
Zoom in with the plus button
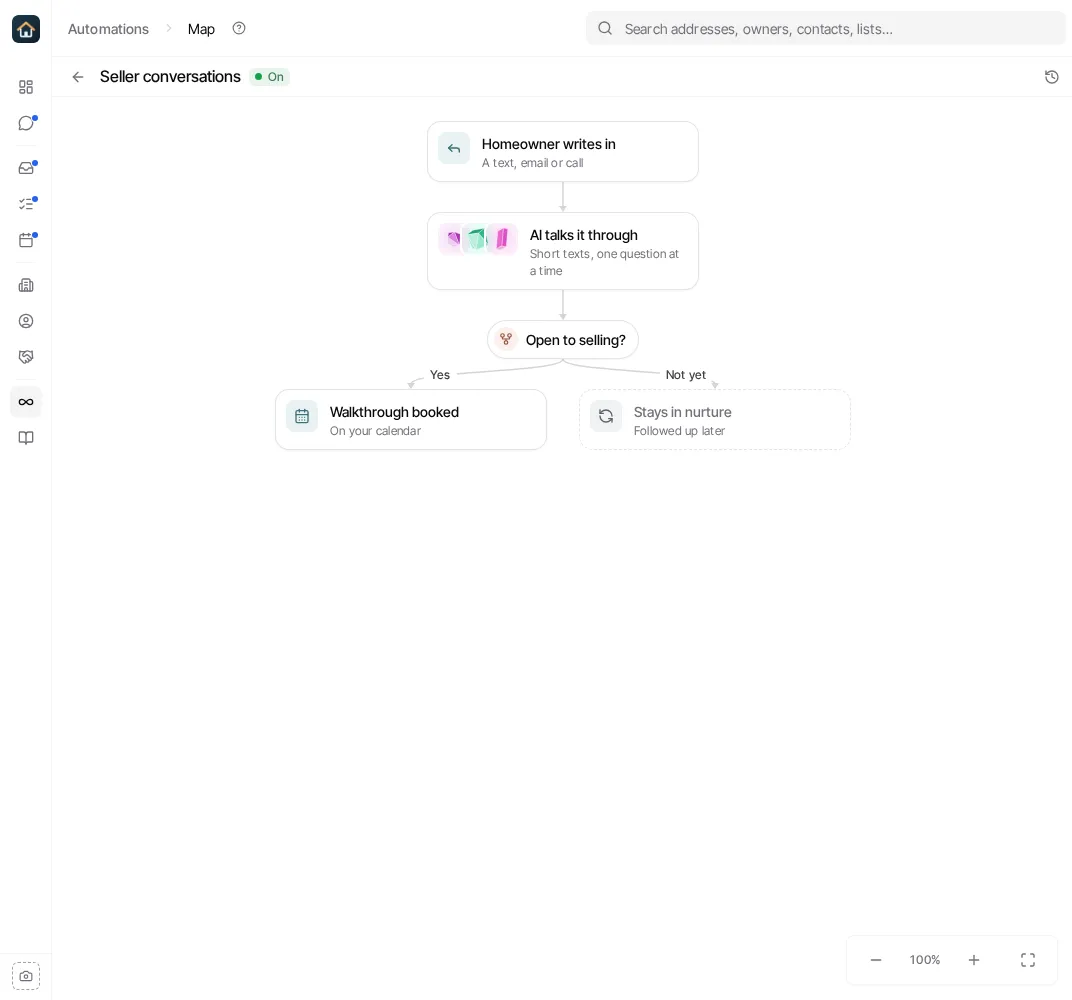click(x=974, y=960)
